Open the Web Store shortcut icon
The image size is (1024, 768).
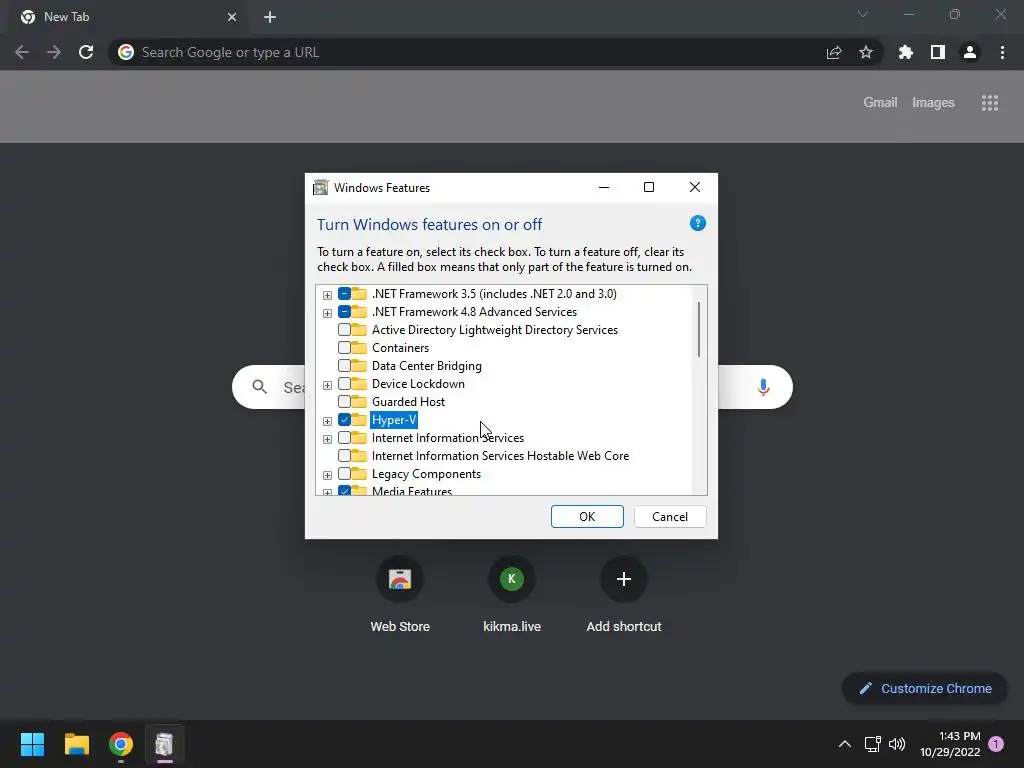coord(400,579)
